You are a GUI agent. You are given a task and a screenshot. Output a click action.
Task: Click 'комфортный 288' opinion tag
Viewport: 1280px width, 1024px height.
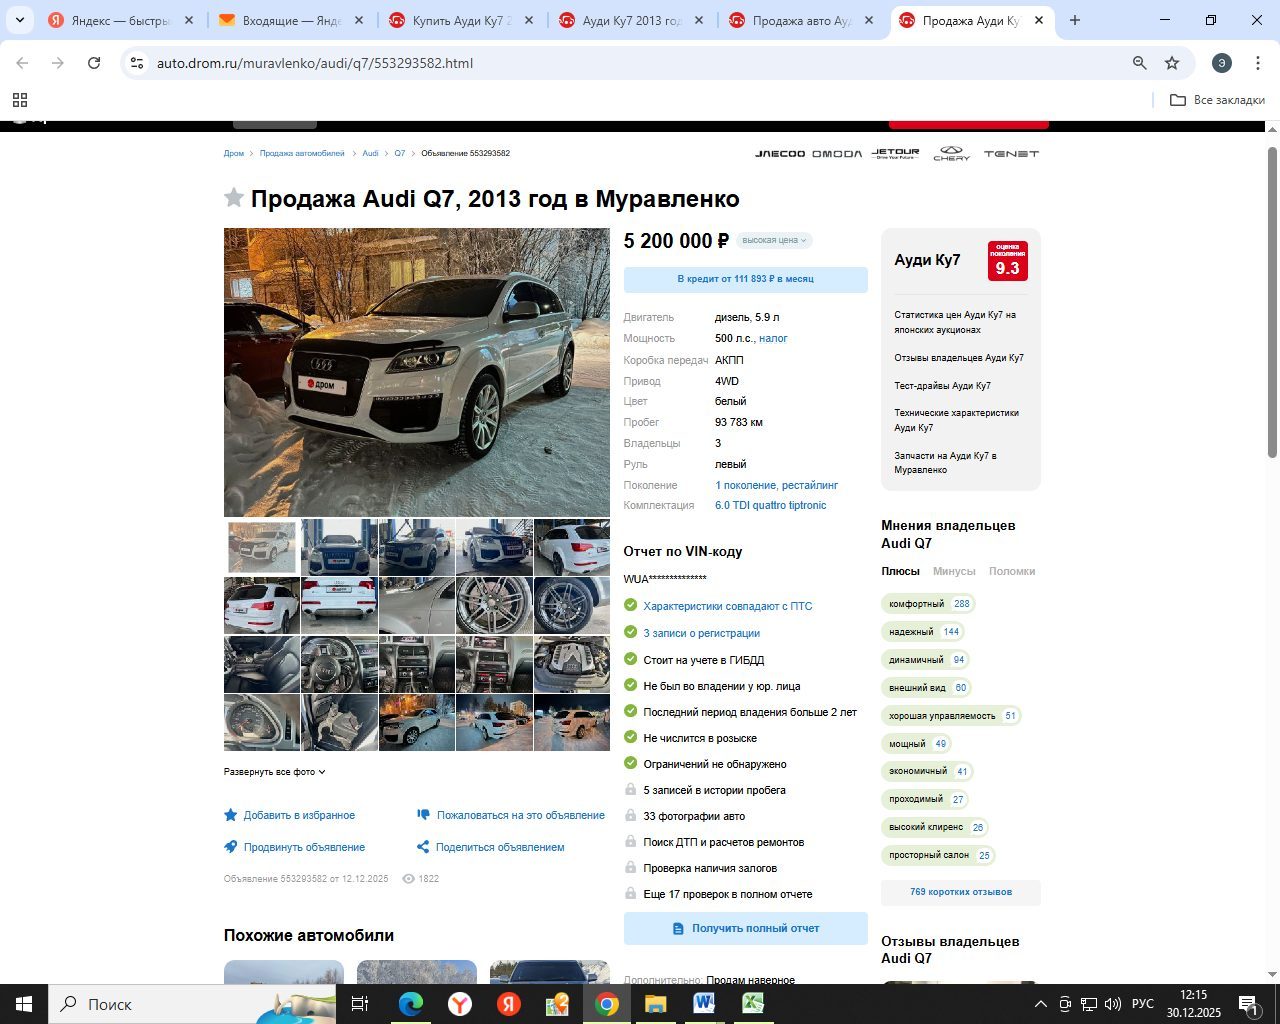point(929,604)
